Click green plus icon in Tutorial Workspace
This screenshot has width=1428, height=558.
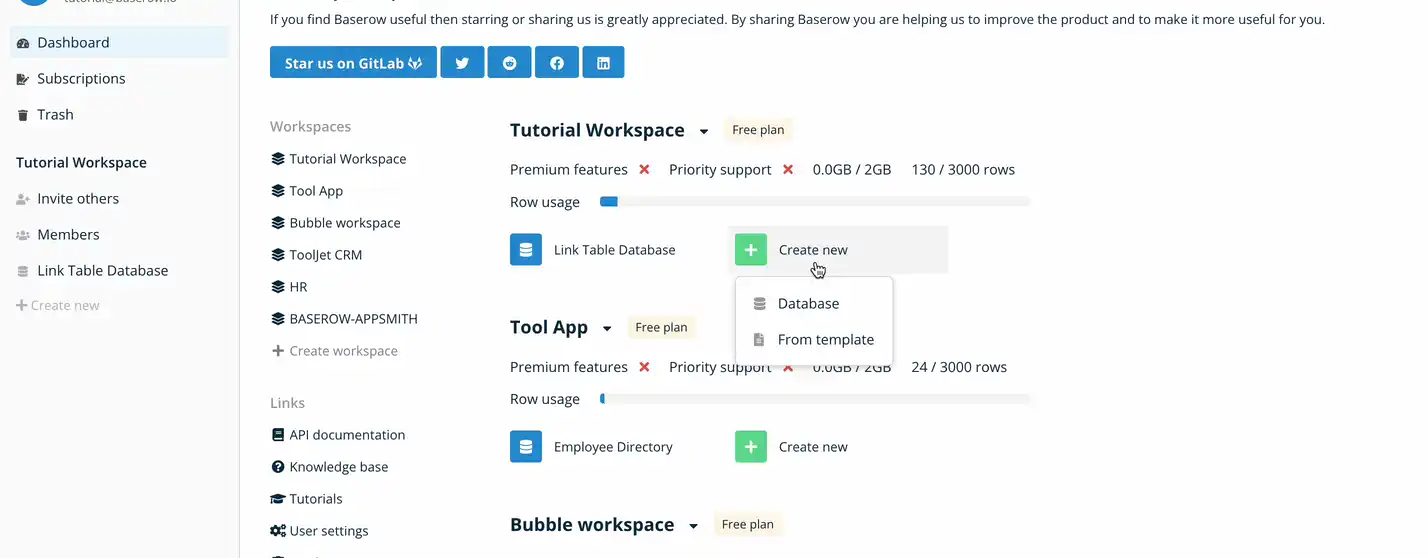tap(751, 249)
